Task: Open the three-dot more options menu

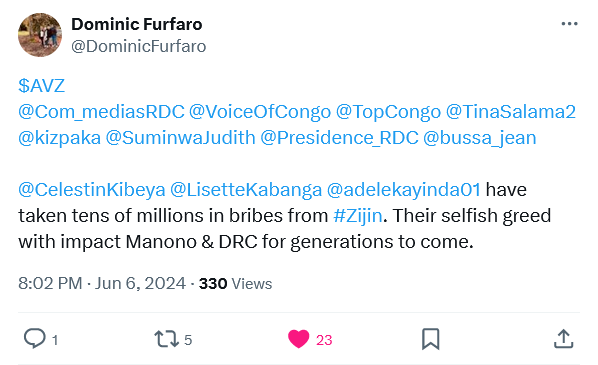Action: (x=569, y=24)
